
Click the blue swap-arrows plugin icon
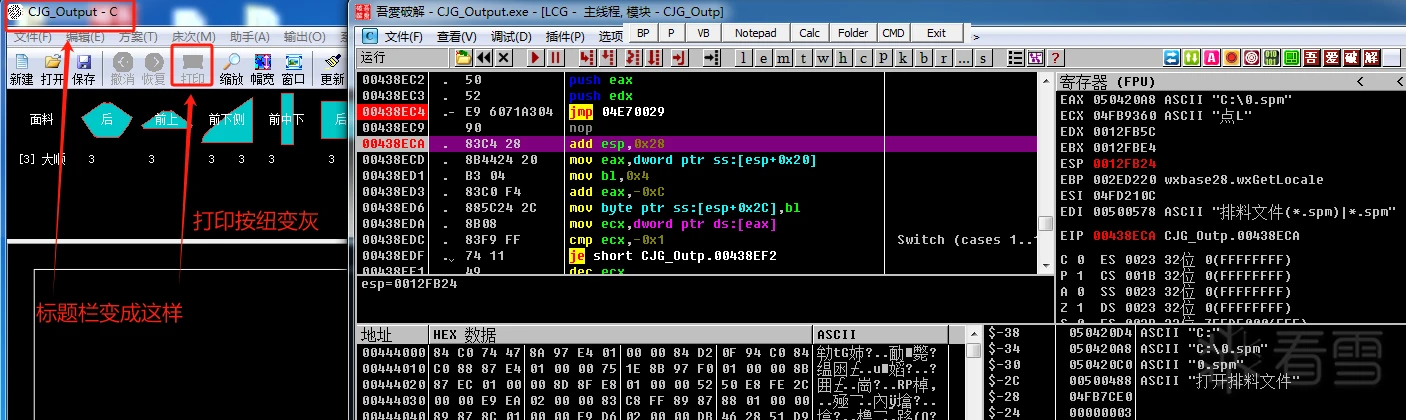click(x=1171, y=57)
